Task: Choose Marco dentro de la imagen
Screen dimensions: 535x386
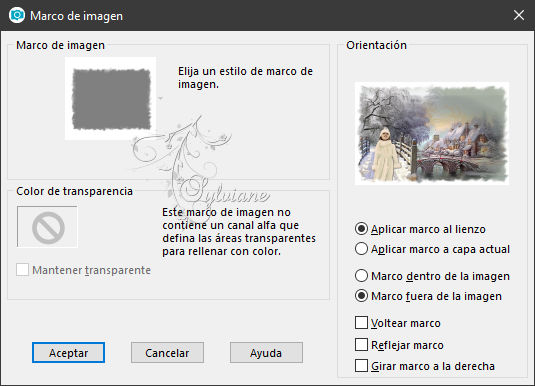Action: [361, 276]
